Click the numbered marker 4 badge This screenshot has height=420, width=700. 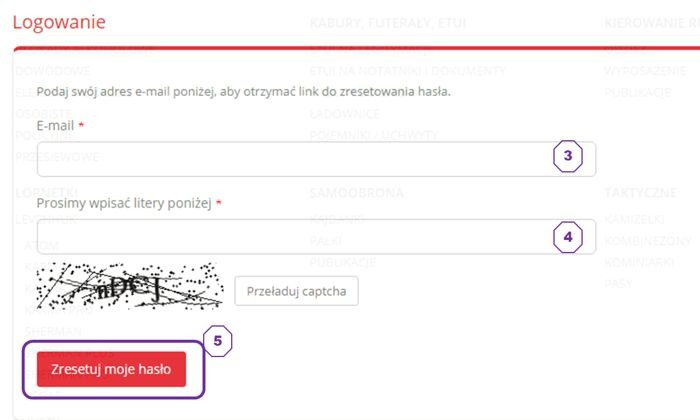coord(567,237)
